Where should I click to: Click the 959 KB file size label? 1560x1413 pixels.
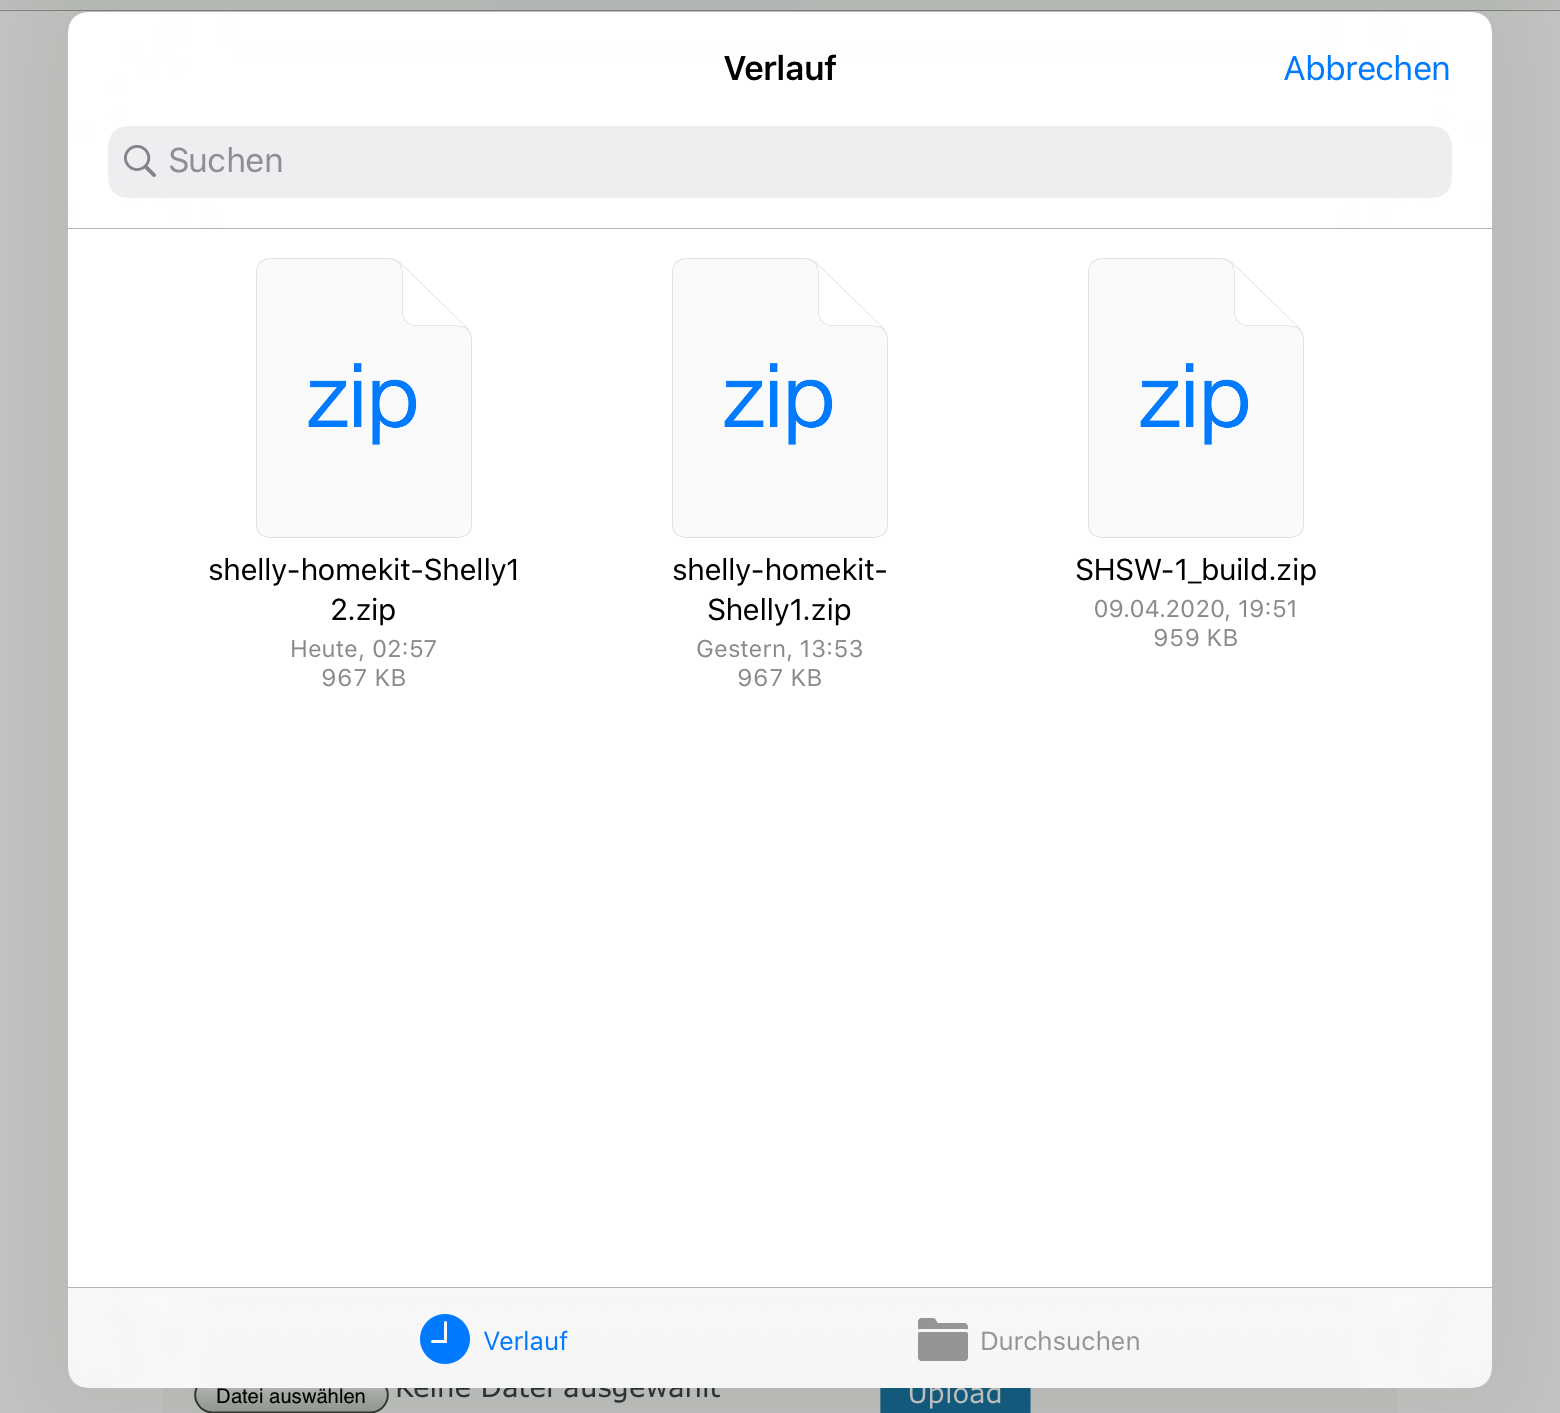pyautogui.click(x=1196, y=638)
